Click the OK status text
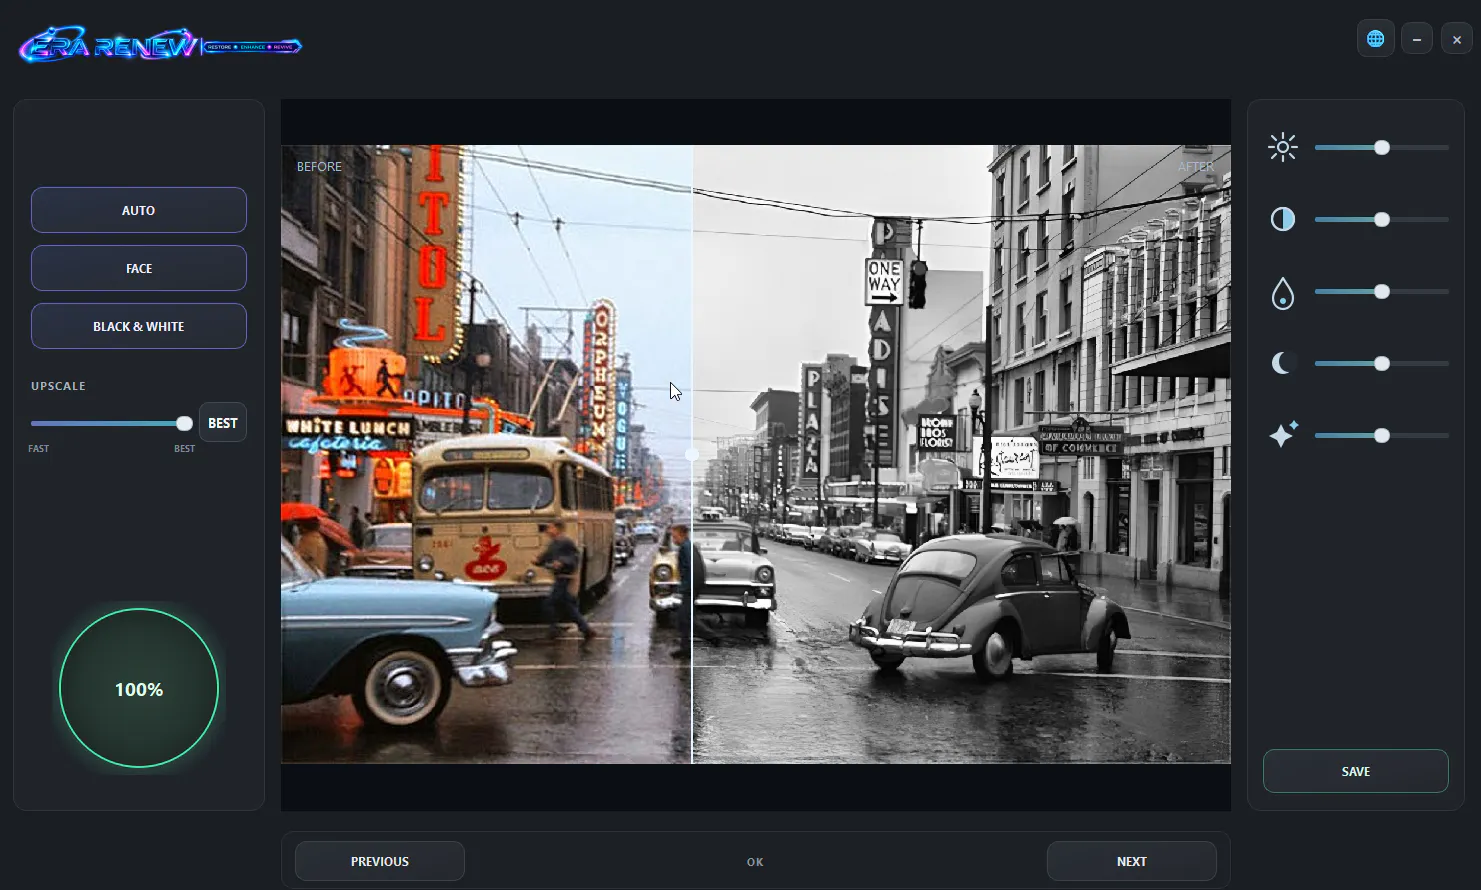Screen dimensions: 1481x890 coord(755,862)
